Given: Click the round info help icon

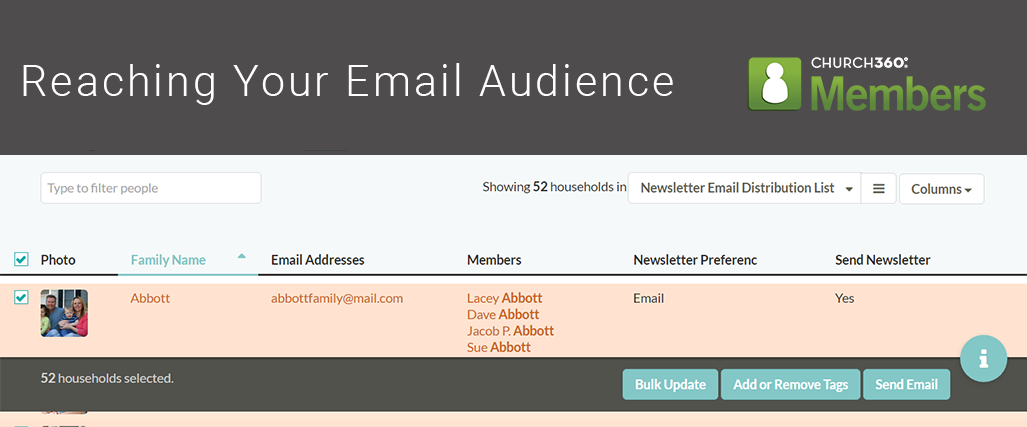Looking at the screenshot, I should tap(983, 358).
